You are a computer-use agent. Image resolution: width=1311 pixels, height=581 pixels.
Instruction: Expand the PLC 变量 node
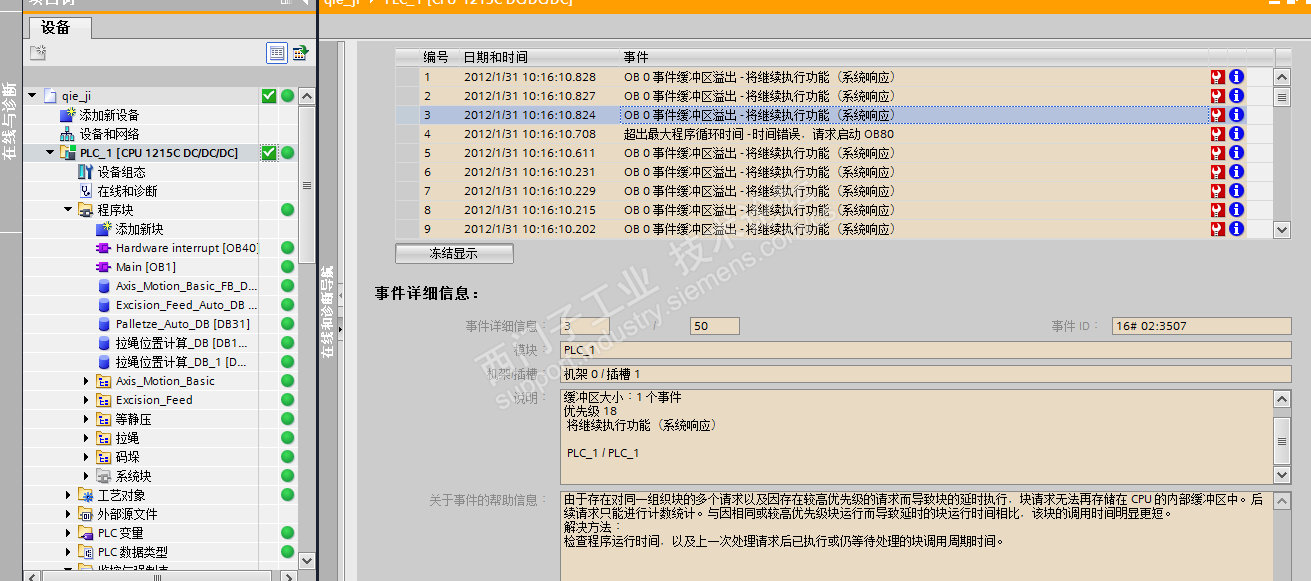click(68, 533)
